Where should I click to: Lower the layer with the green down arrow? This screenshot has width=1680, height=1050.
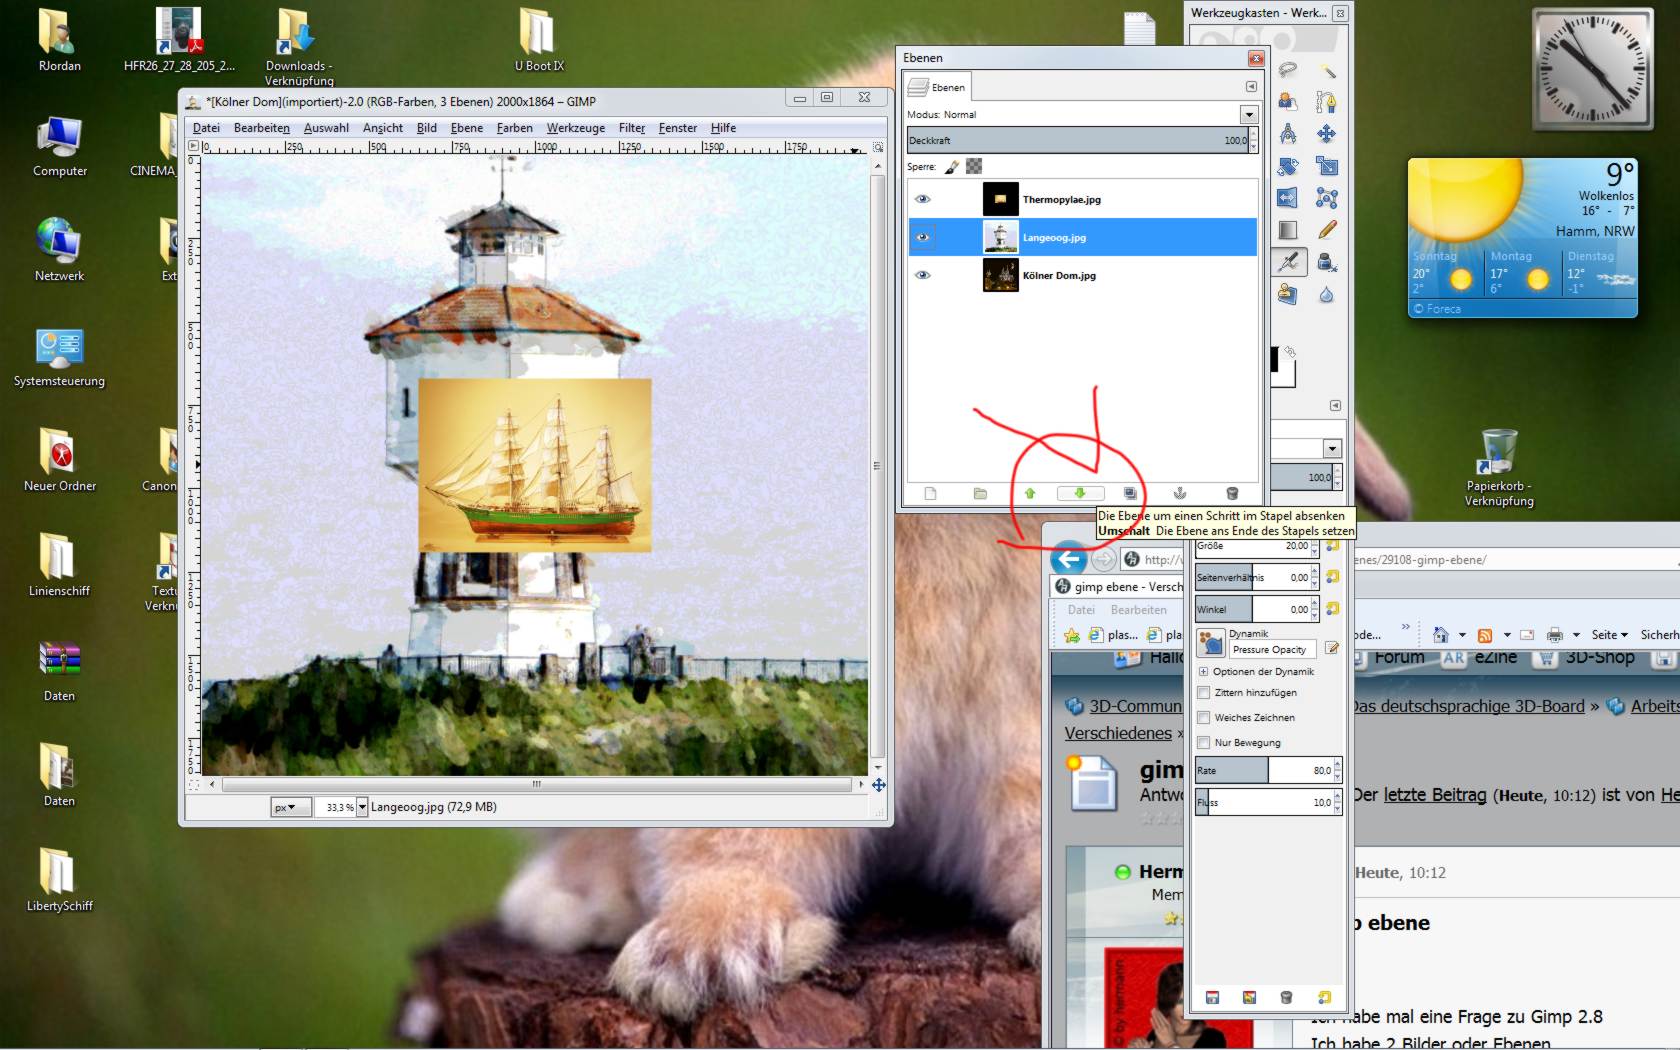click(1080, 494)
